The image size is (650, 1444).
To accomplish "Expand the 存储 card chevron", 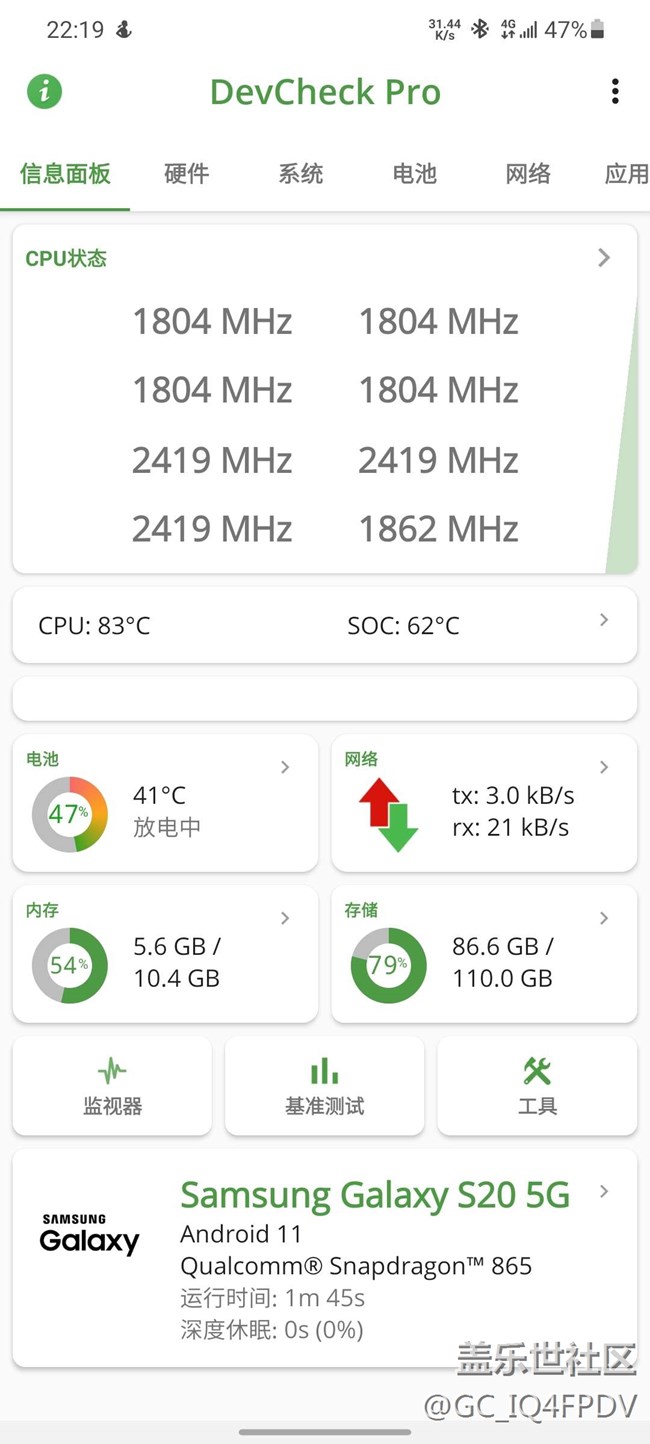I will tap(604, 918).
